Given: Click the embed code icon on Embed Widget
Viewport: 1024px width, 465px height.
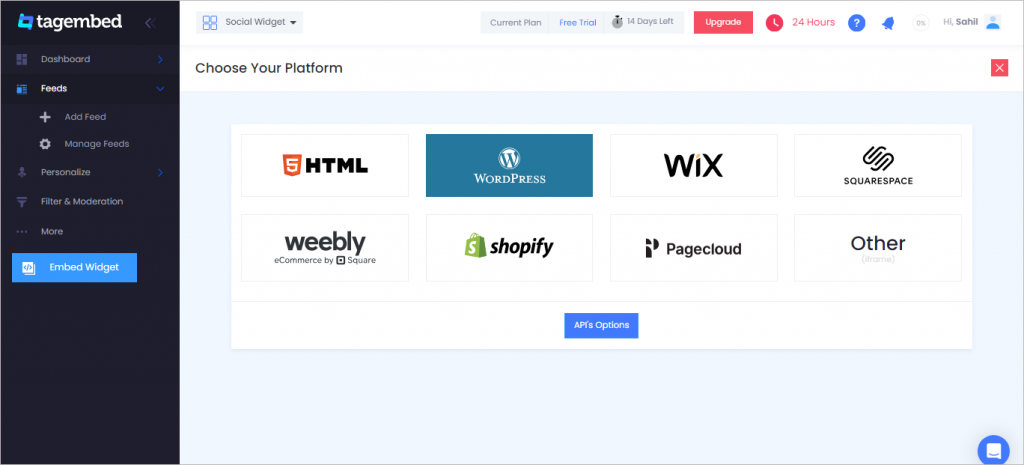Looking at the screenshot, I should pos(28,268).
